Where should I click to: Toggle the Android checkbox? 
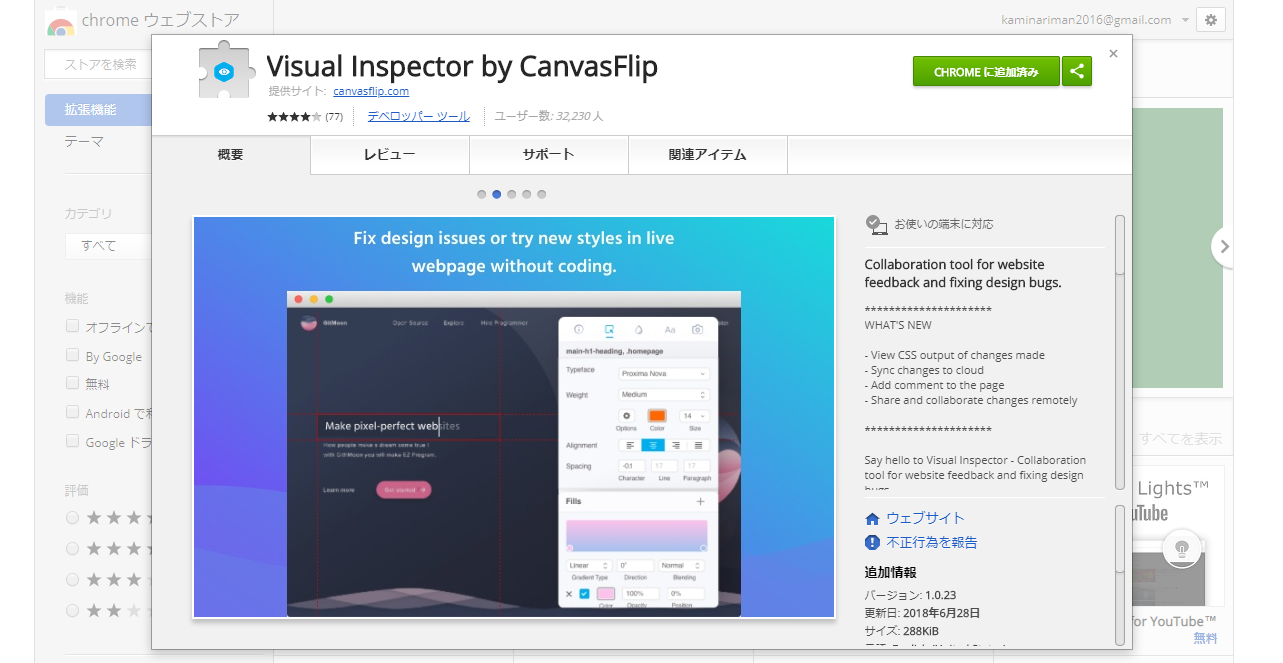click(x=72, y=412)
